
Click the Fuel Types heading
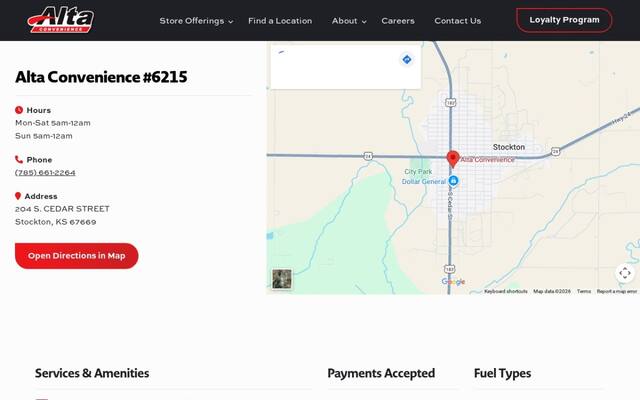pyautogui.click(x=502, y=373)
